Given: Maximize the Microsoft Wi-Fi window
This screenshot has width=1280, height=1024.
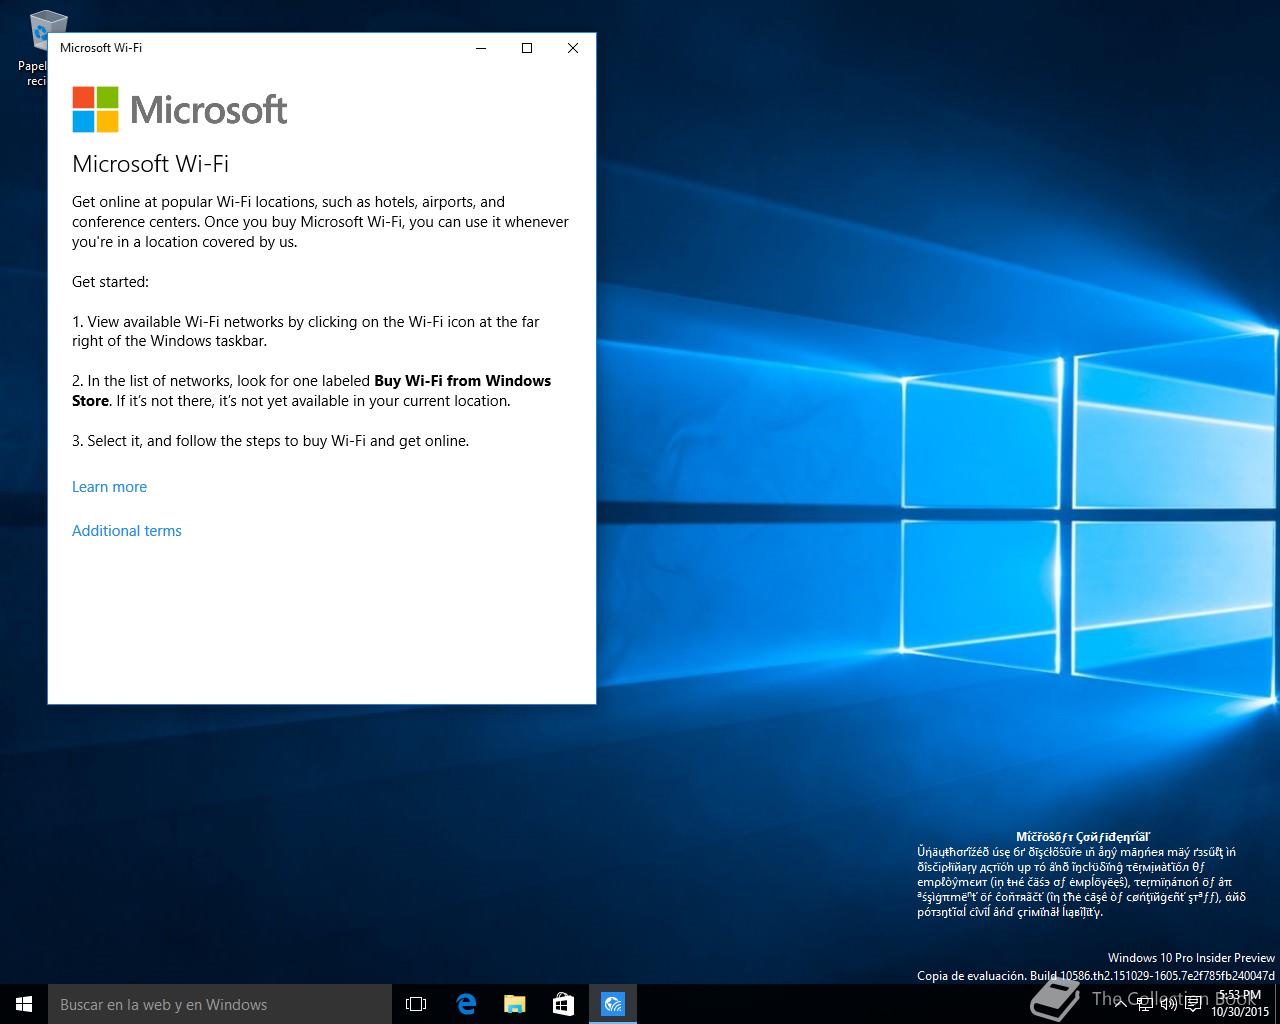Looking at the screenshot, I should click(527, 48).
